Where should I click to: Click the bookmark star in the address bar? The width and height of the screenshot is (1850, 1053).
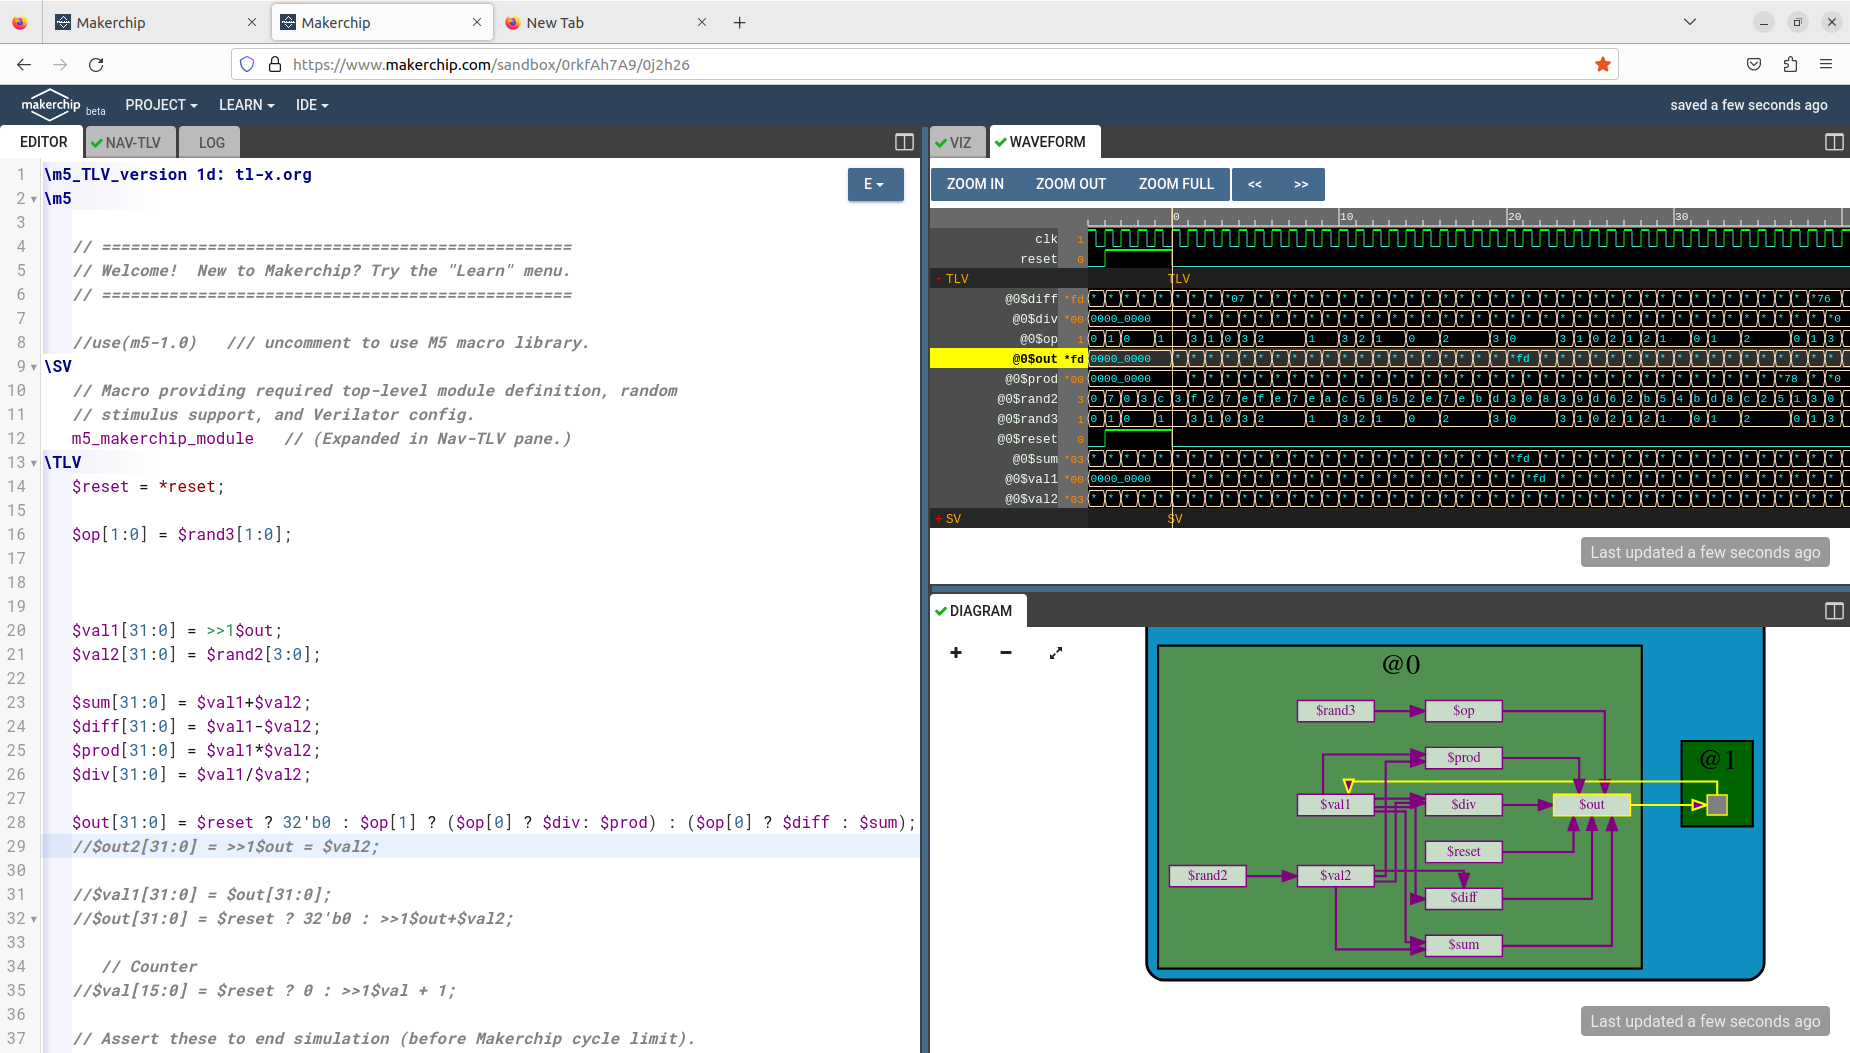pyautogui.click(x=1602, y=64)
